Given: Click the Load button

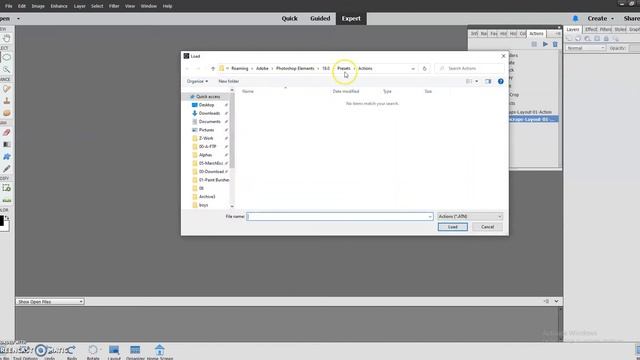Looking at the screenshot, I should 453,227.
